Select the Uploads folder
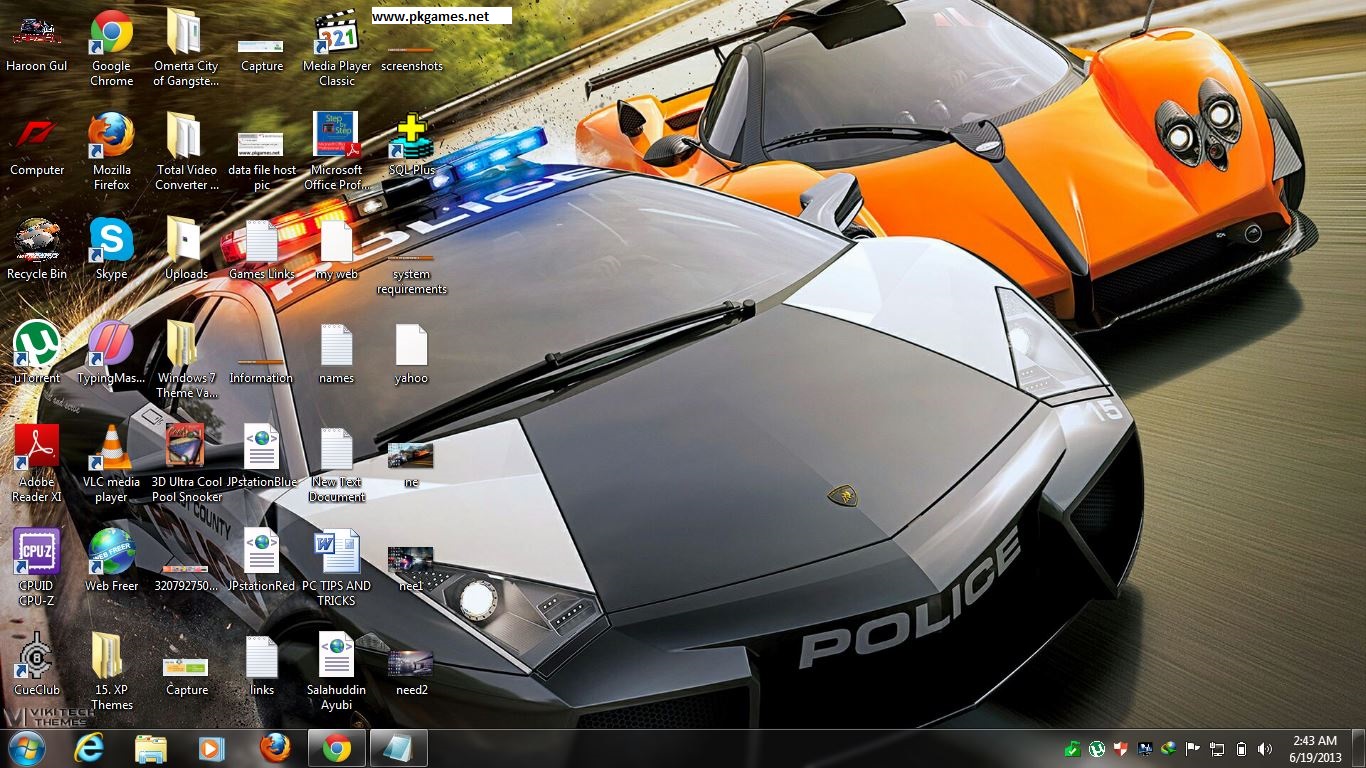The width and height of the screenshot is (1366, 768). point(186,250)
